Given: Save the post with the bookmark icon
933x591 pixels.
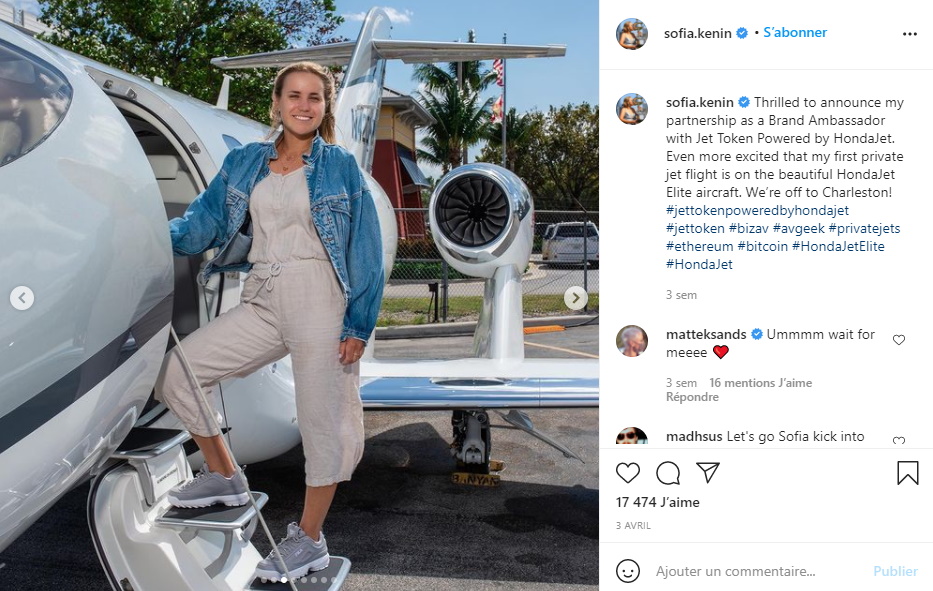Looking at the screenshot, I should pyautogui.click(x=908, y=473).
